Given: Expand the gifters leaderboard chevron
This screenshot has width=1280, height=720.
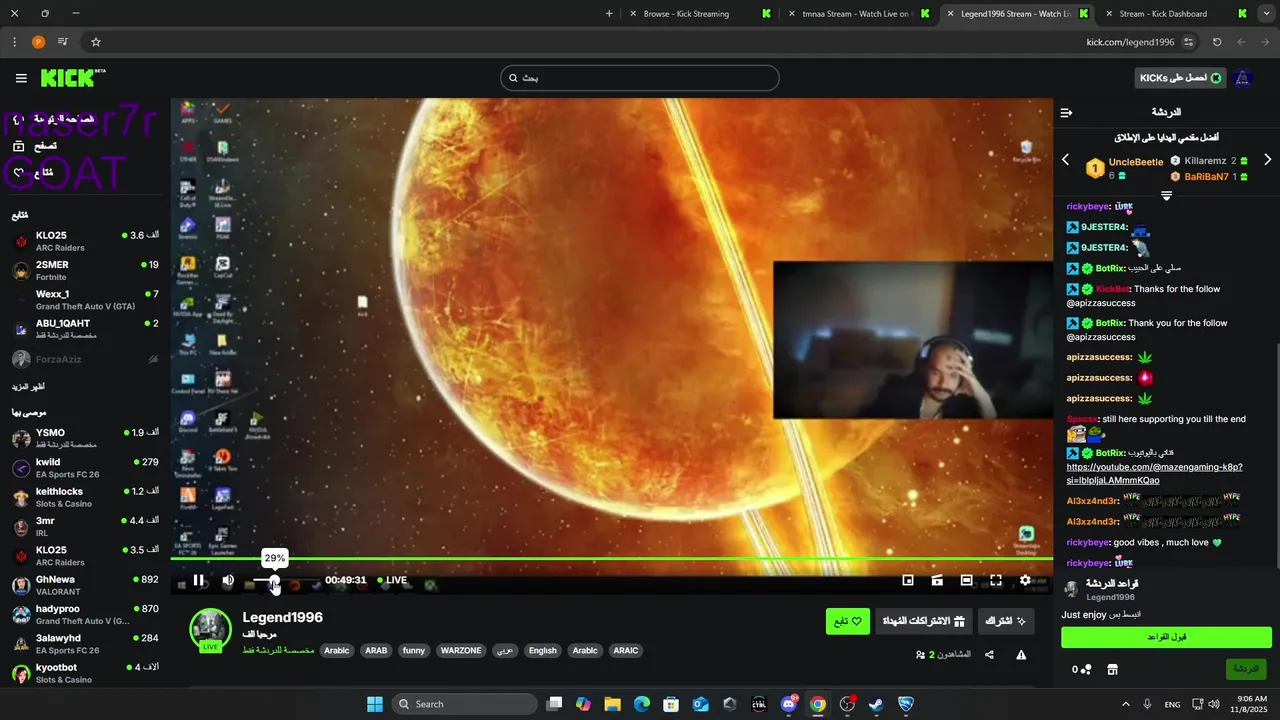Looking at the screenshot, I should click(x=1166, y=195).
